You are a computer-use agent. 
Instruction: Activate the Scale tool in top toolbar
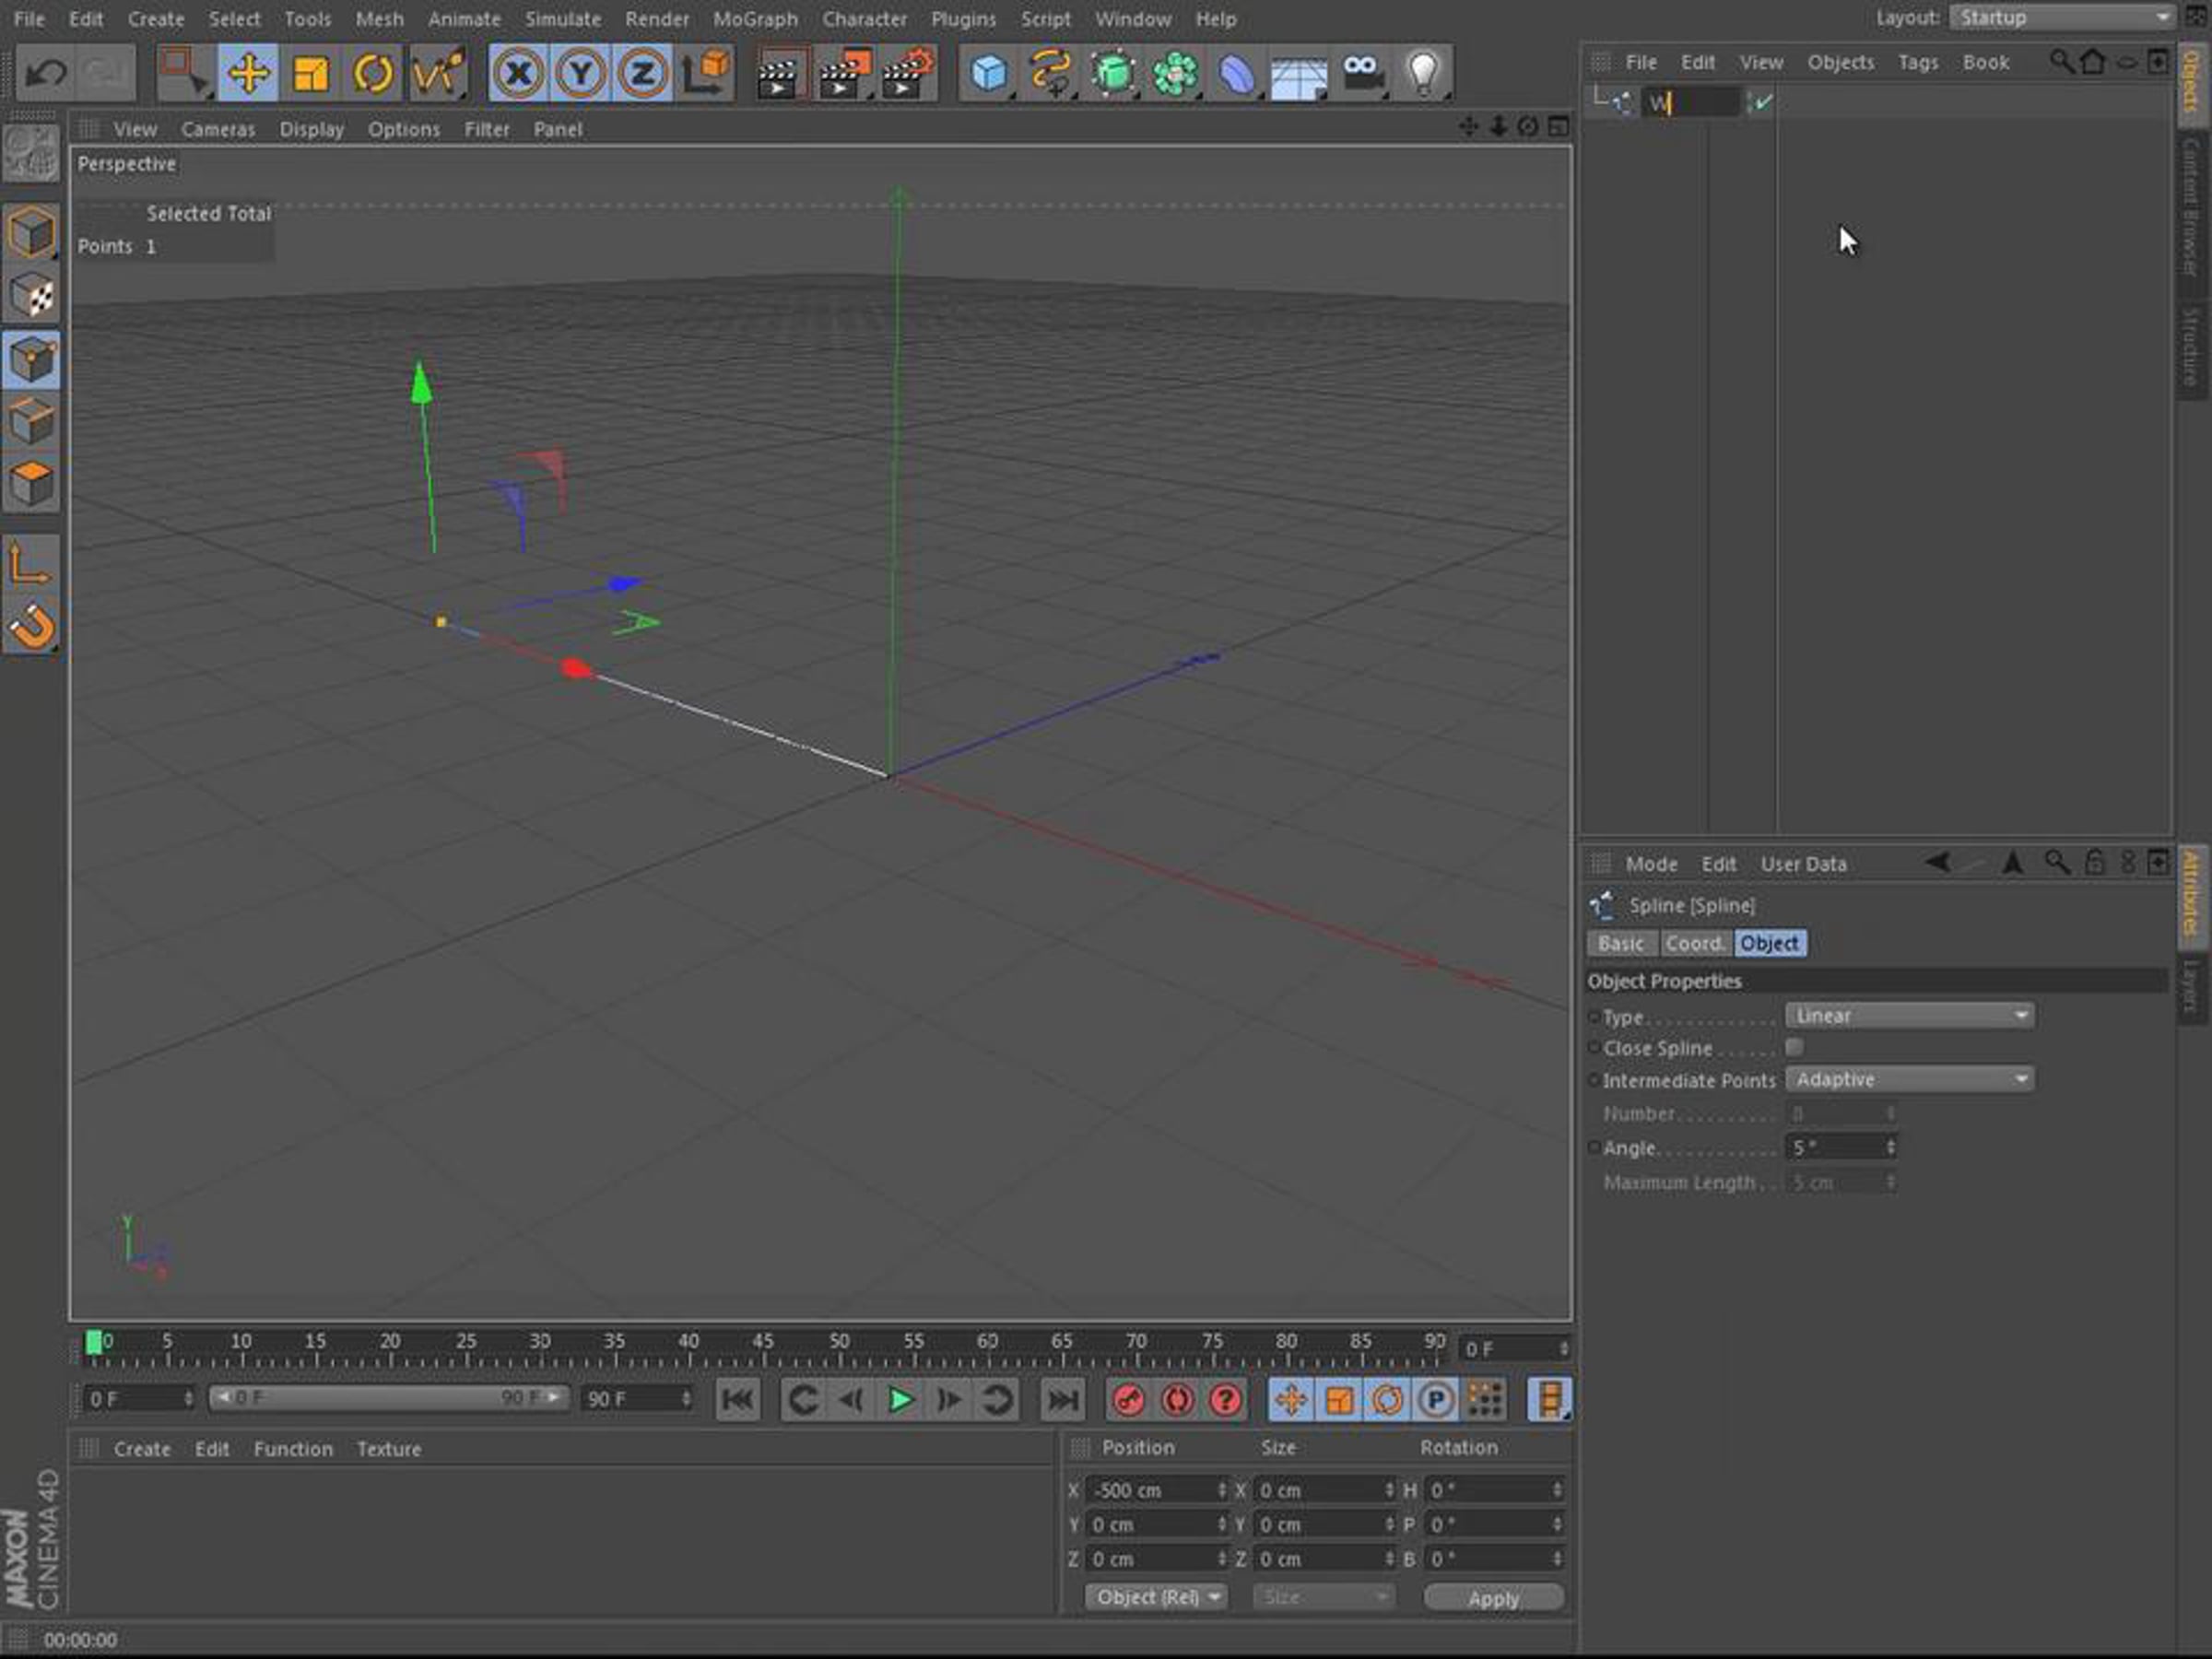pos(310,73)
